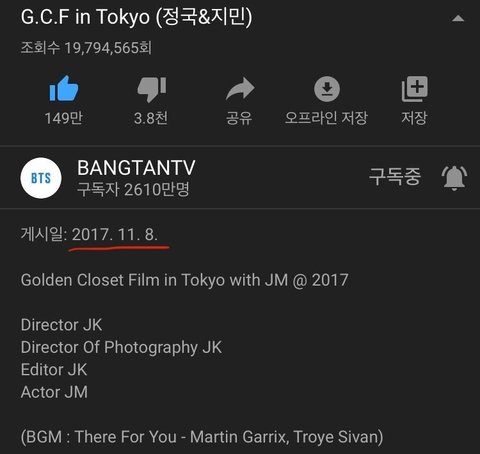Click the BGM There For You credit line
Viewport: 480px width, 454px height.
(202, 437)
